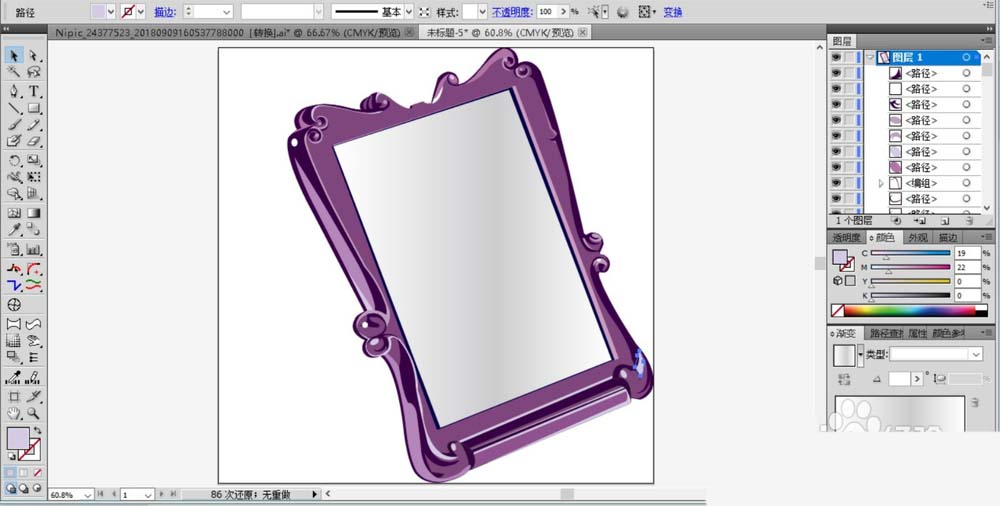Toggle visibility of first 路径 sublayer

pos(836,74)
